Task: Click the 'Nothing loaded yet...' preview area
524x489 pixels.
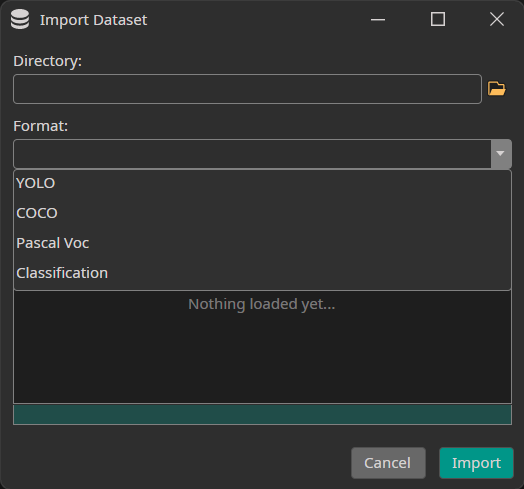Action: [262, 347]
